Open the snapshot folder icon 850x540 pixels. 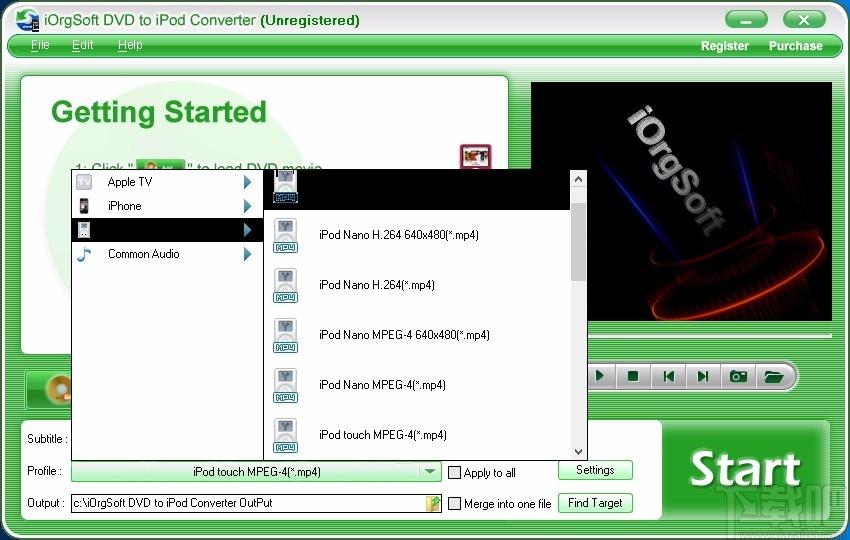tap(774, 376)
